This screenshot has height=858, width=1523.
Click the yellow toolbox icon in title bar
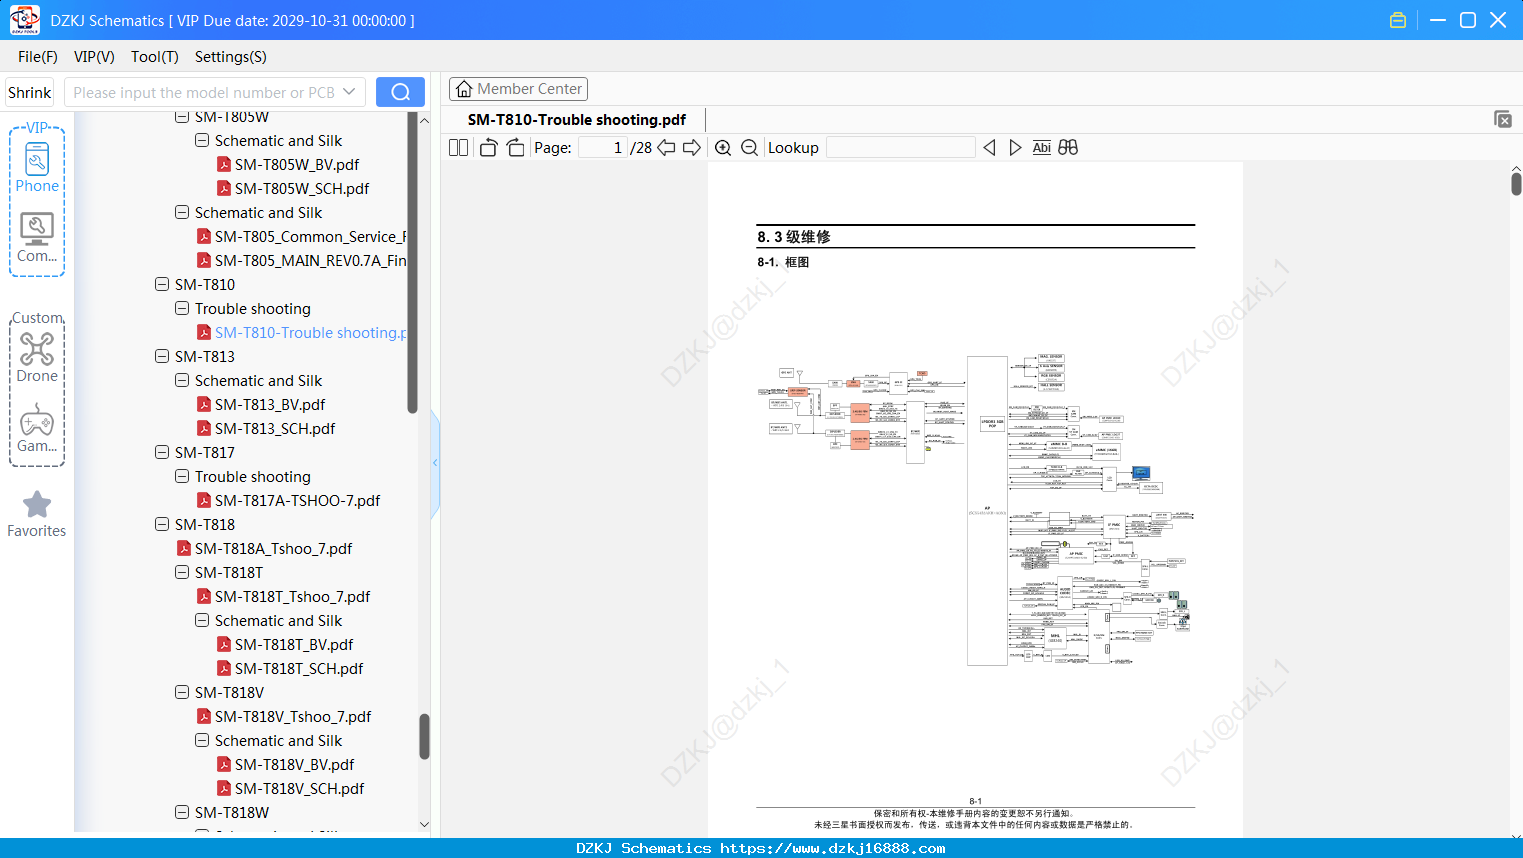1398,20
